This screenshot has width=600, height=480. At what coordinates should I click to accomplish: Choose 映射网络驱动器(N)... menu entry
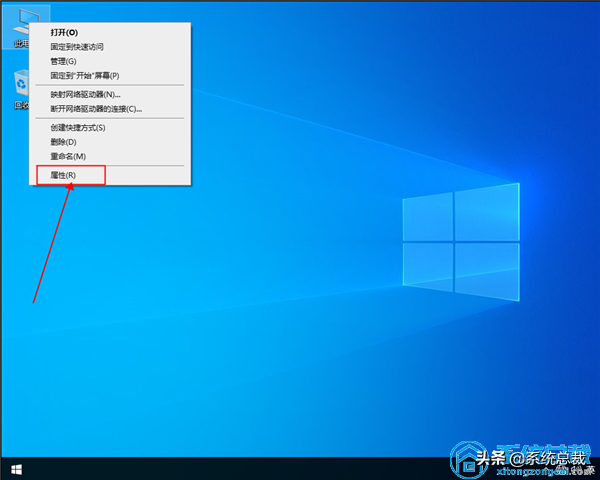110,95
